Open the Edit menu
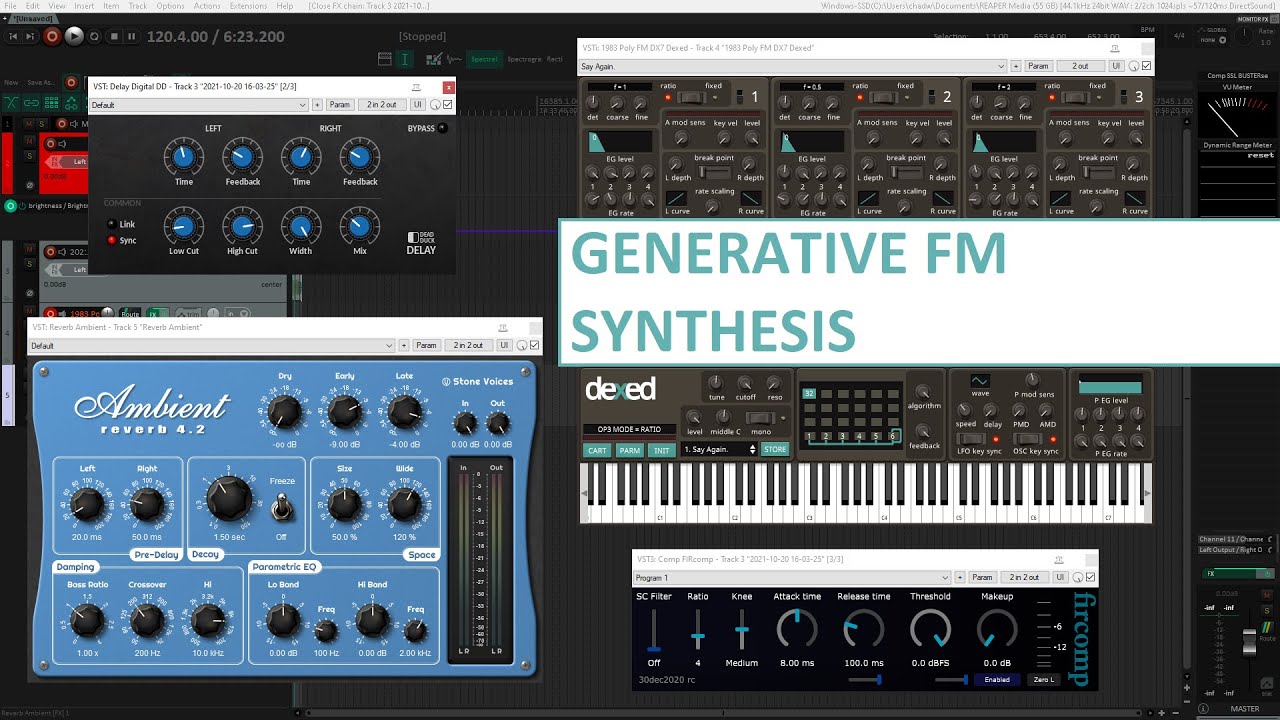The width and height of the screenshot is (1280, 720). click(x=31, y=6)
